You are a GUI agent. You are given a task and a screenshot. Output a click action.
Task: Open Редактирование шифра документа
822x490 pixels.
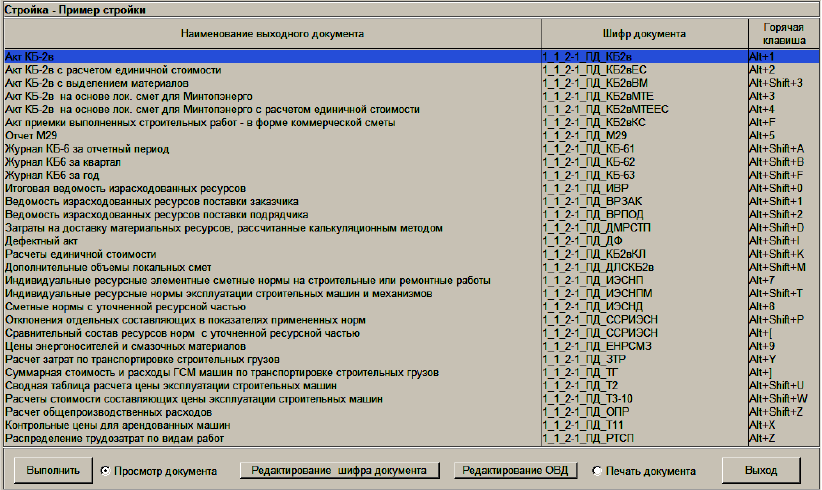click(339, 470)
